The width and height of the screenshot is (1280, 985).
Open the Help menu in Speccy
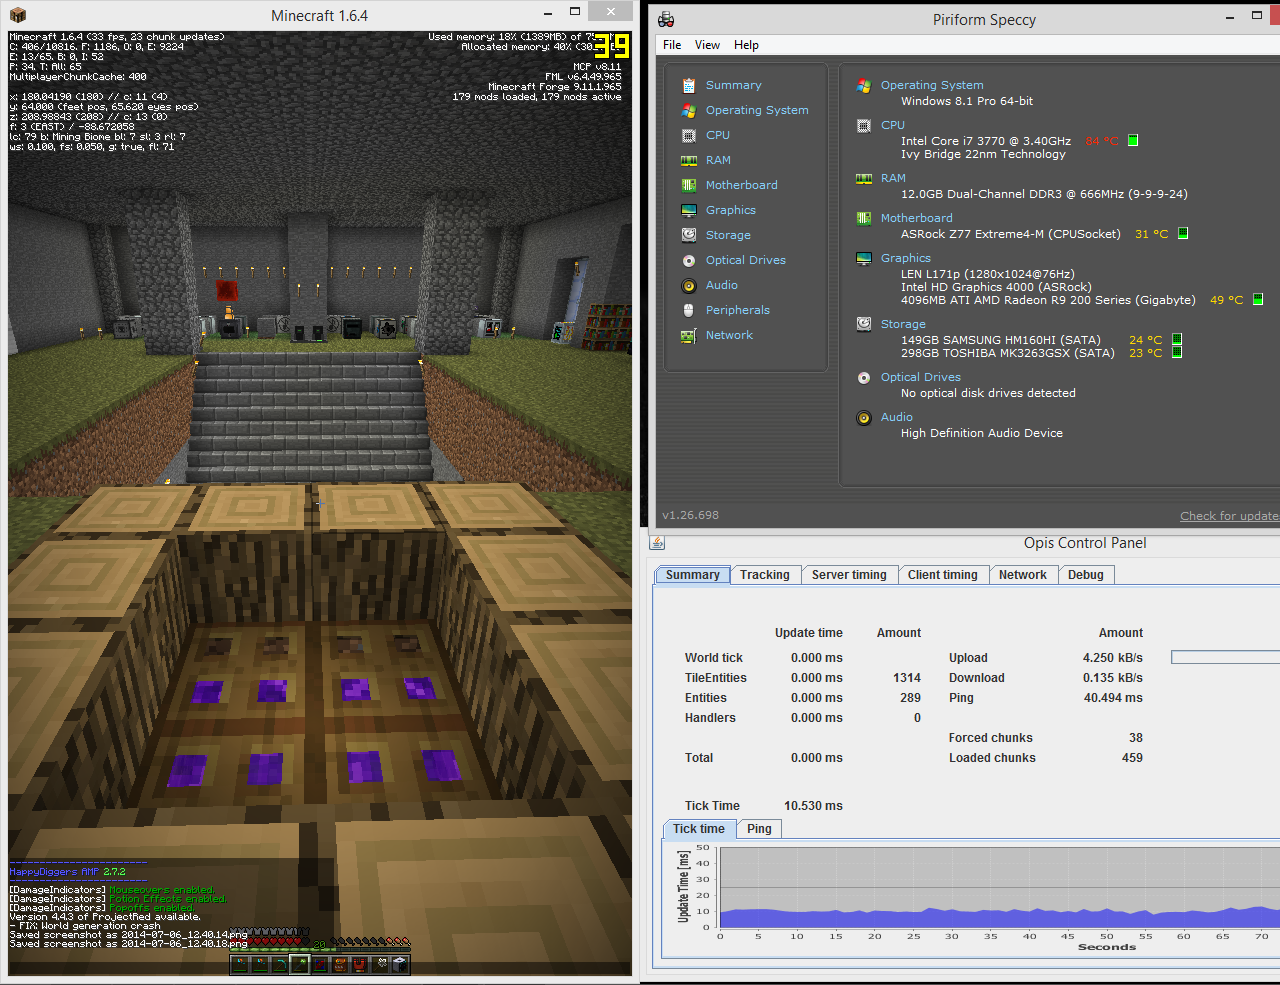click(746, 45)
